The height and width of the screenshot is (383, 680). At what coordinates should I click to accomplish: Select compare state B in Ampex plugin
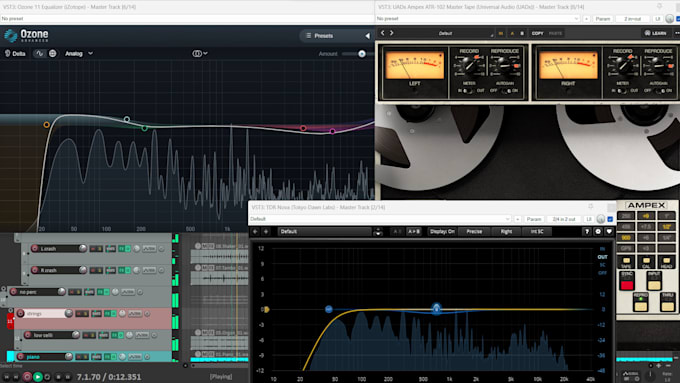click(522, 33)
